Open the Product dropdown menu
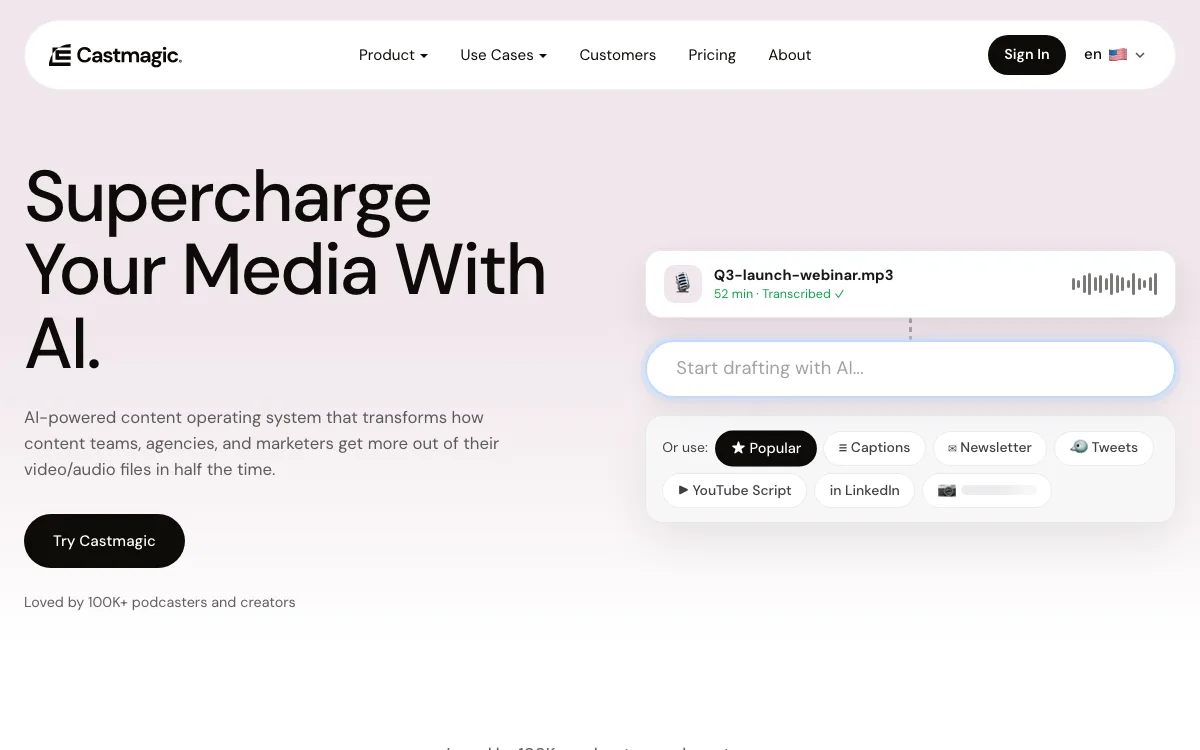The width and height of the screenshot is (1200, 750). coord(393,55)
